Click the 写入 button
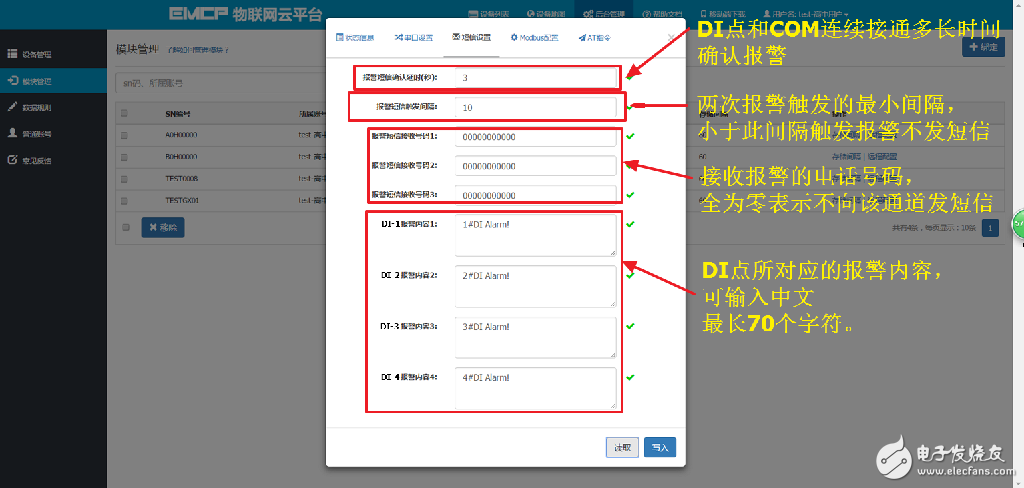1024x488 pixels. coord(660,447)
